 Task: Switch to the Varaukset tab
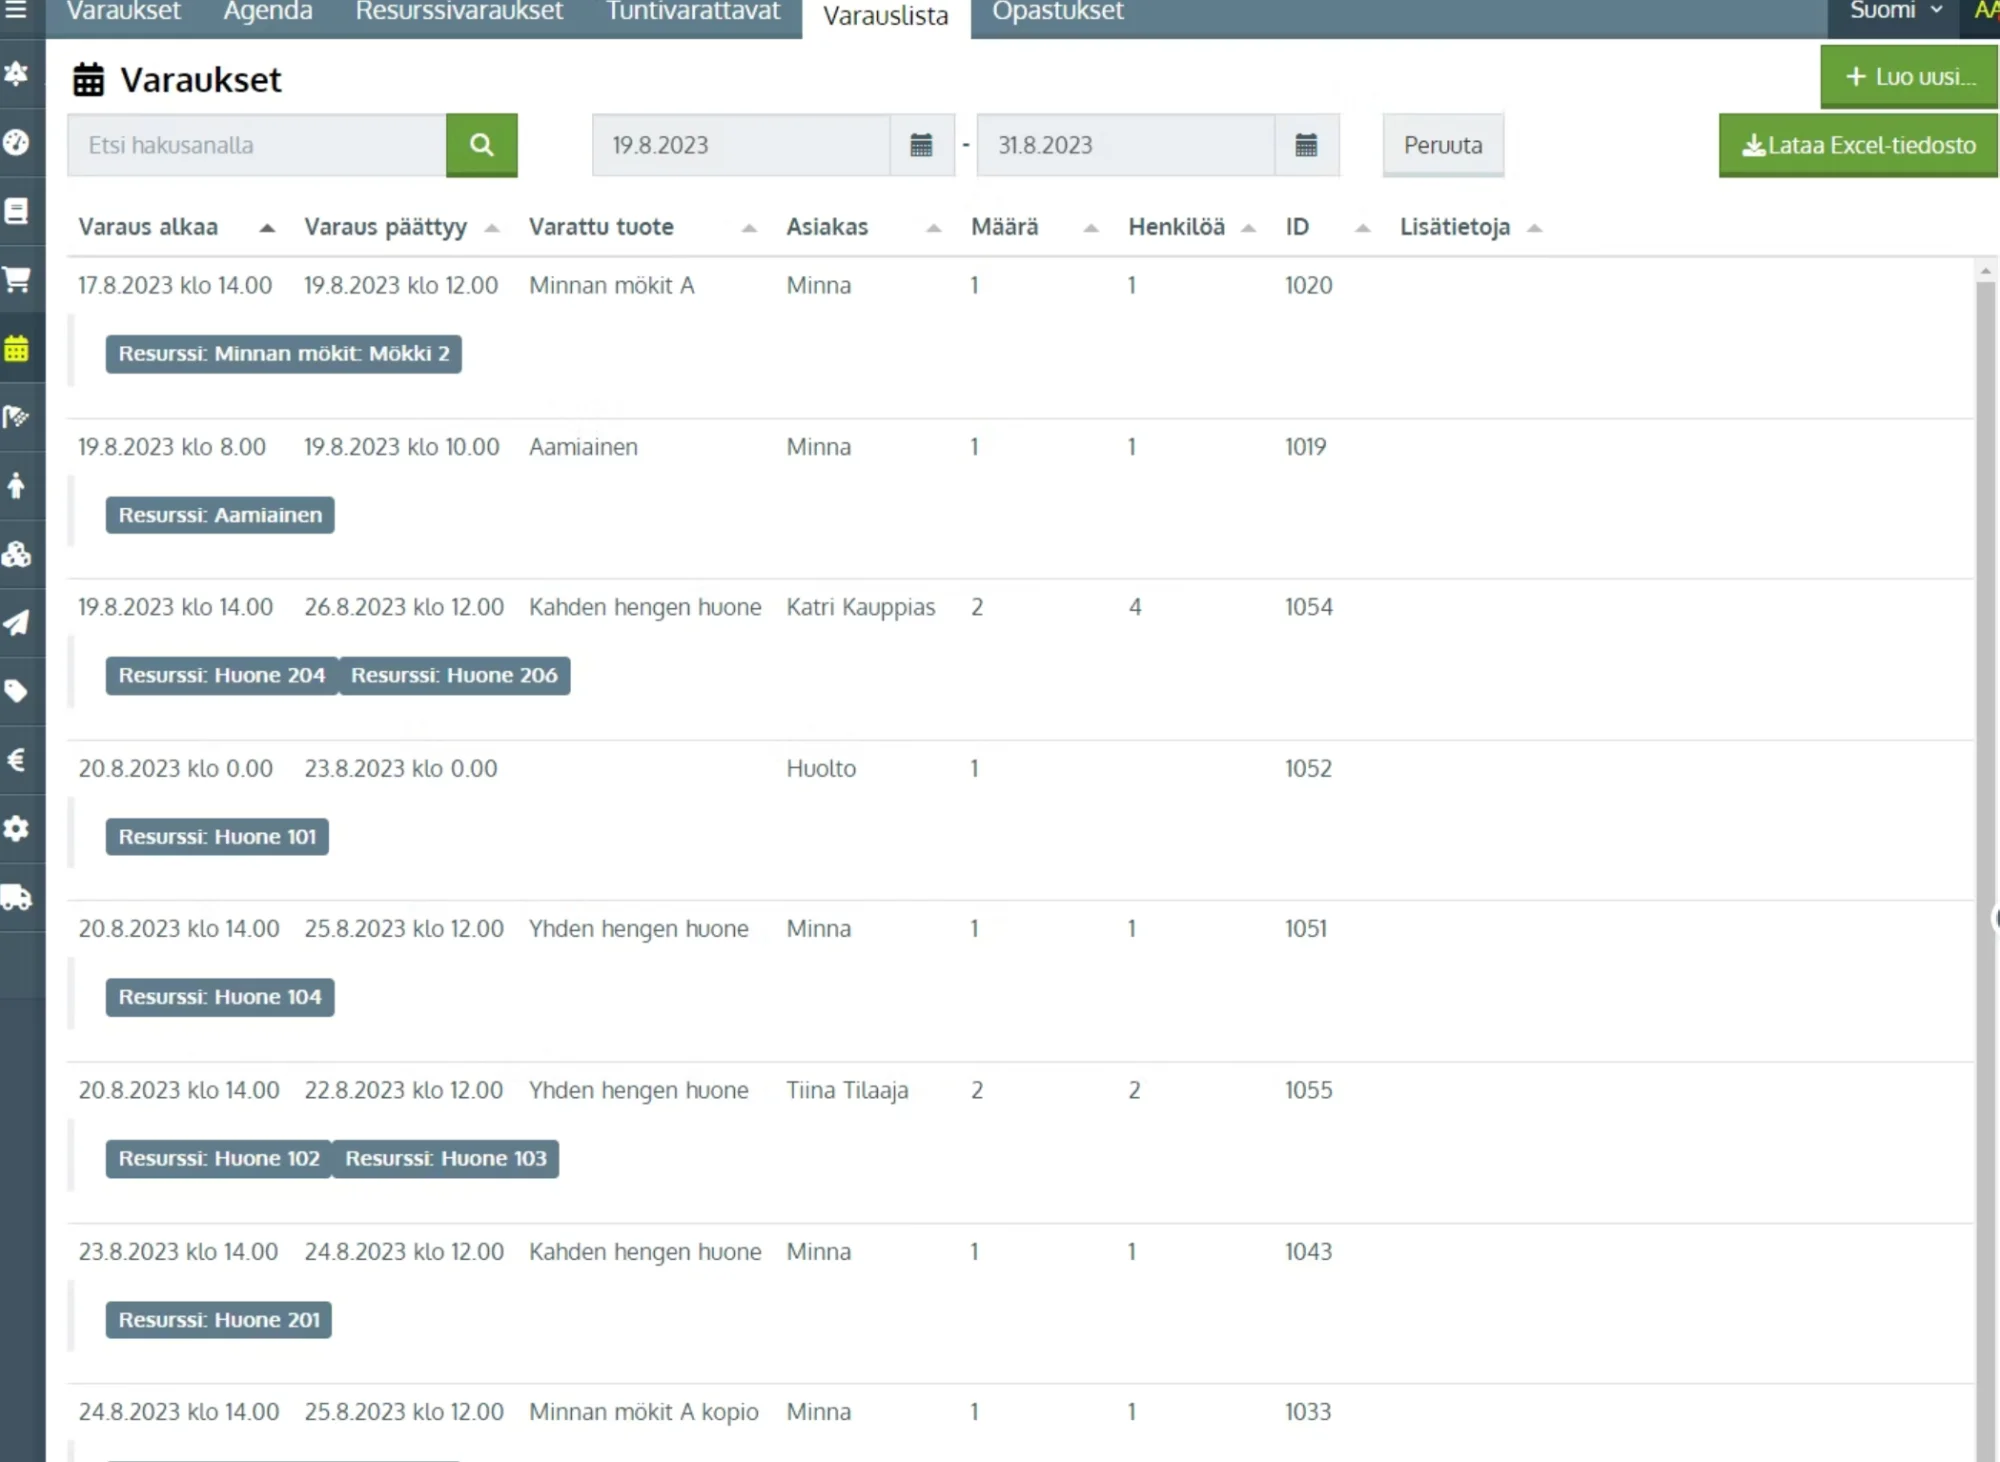(x=123, y=11)
